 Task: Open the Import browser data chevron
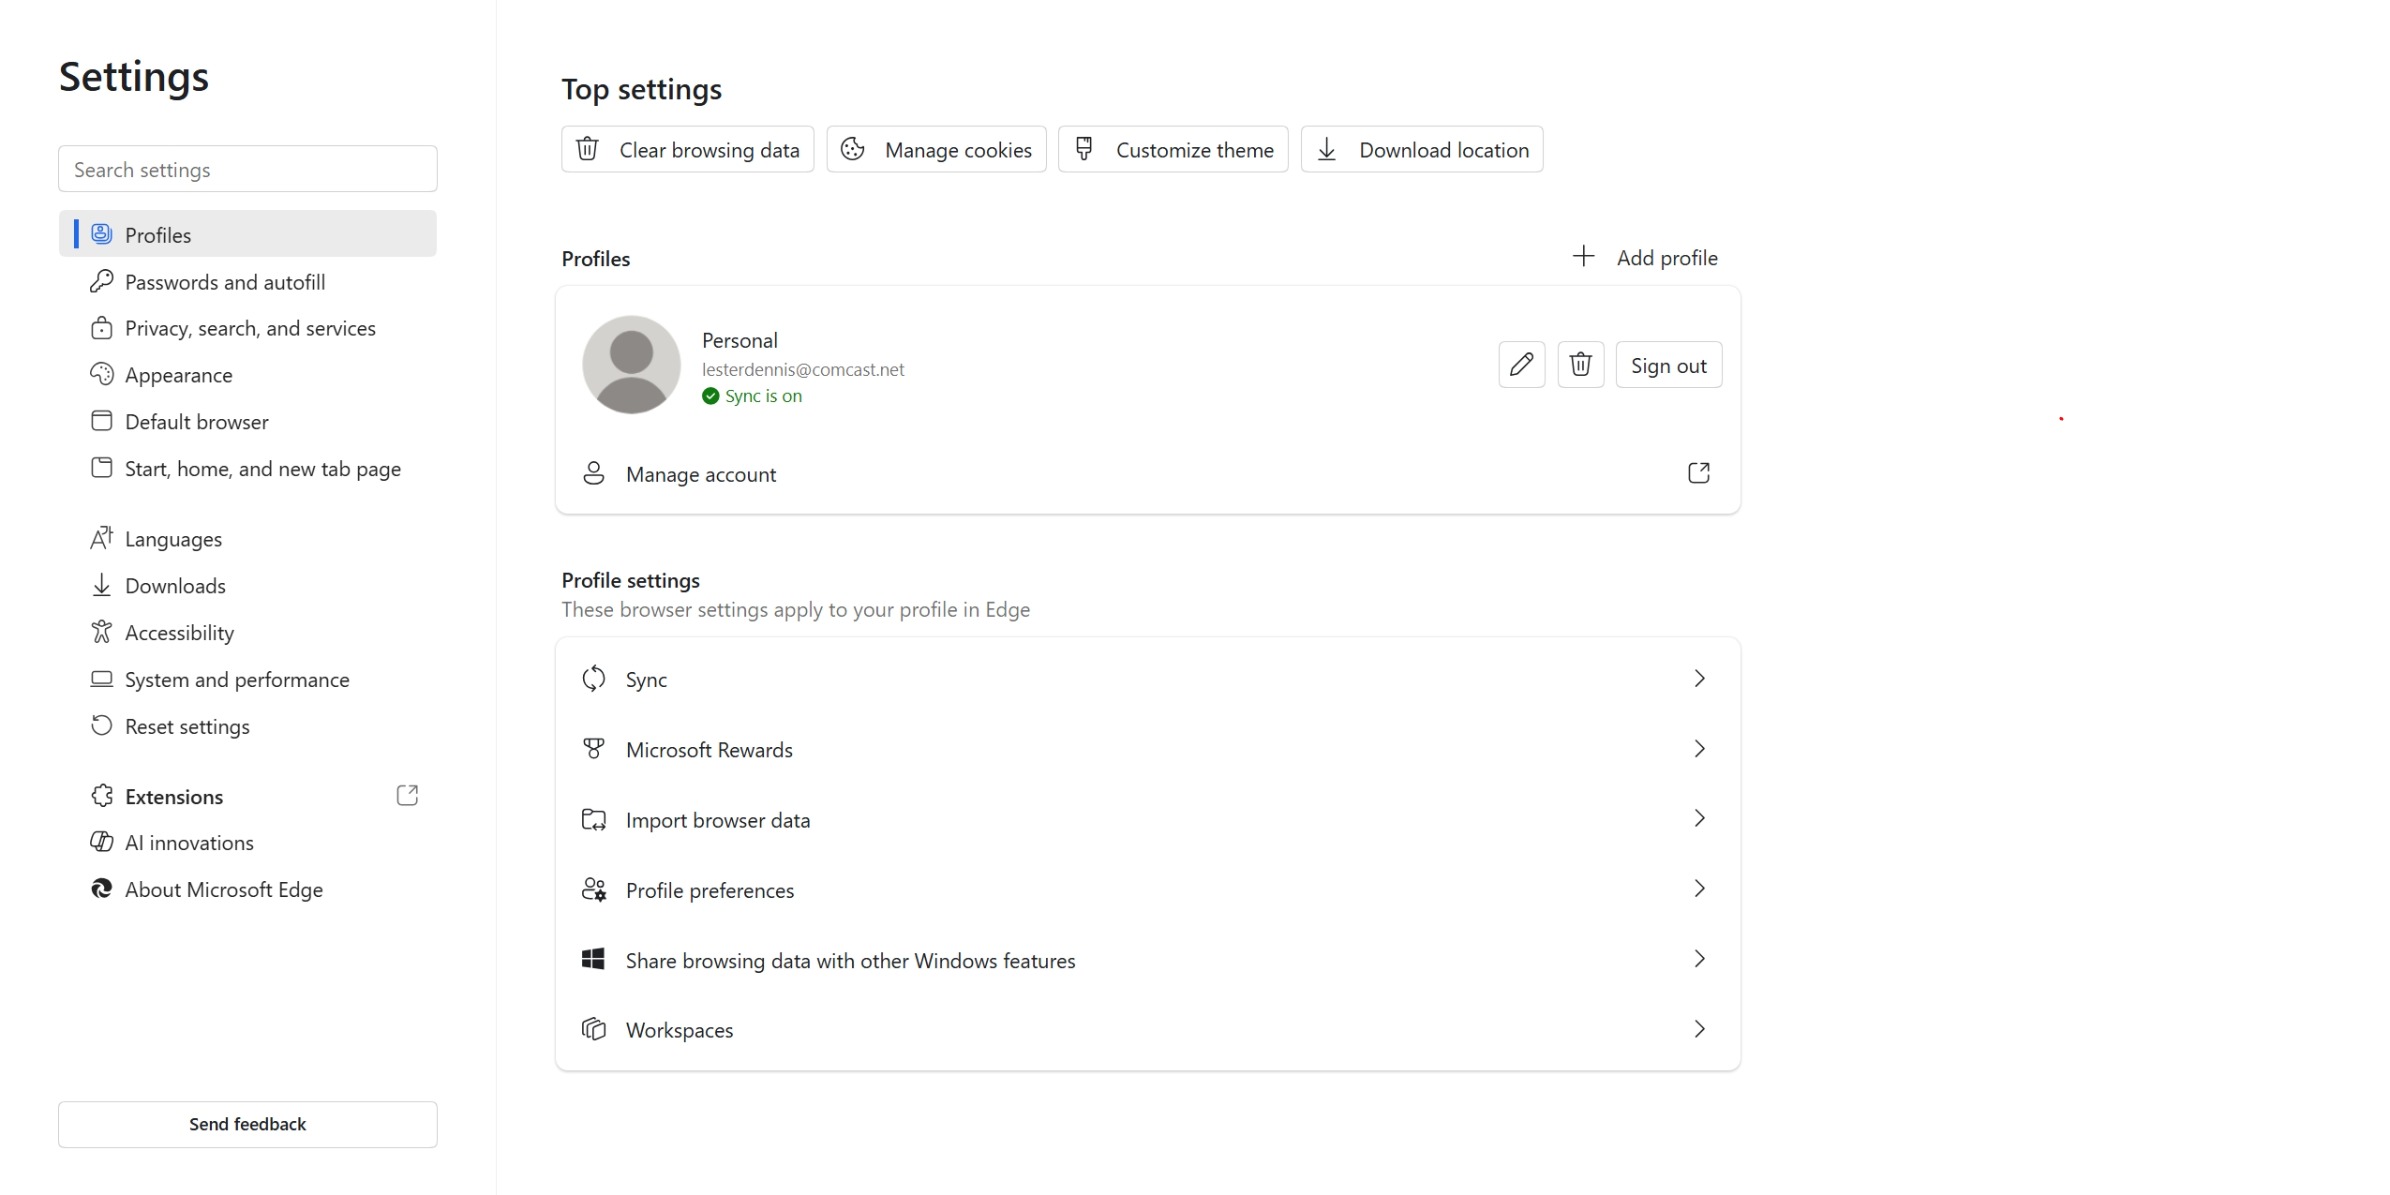[x=1699, y=819]
